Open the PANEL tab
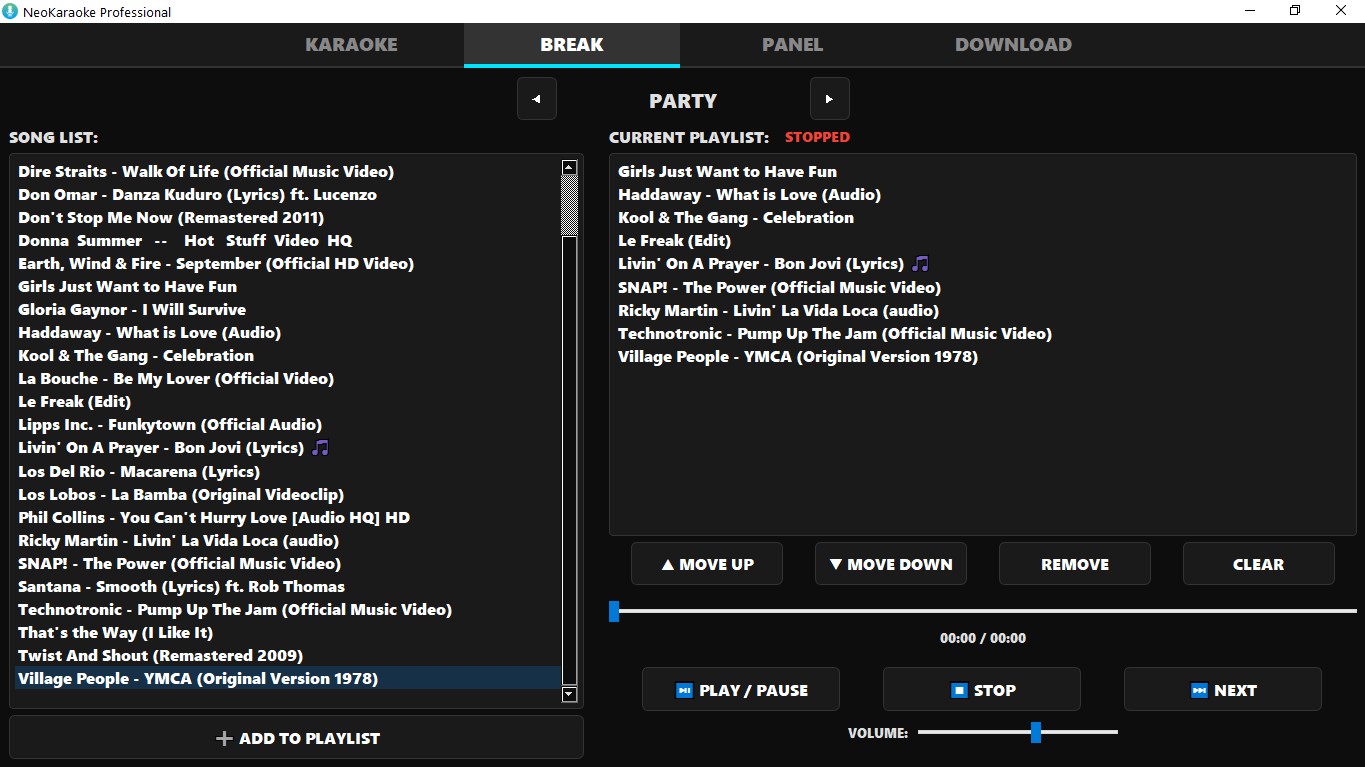Screen dimensions: 1365x767 [x=792, y=44]
